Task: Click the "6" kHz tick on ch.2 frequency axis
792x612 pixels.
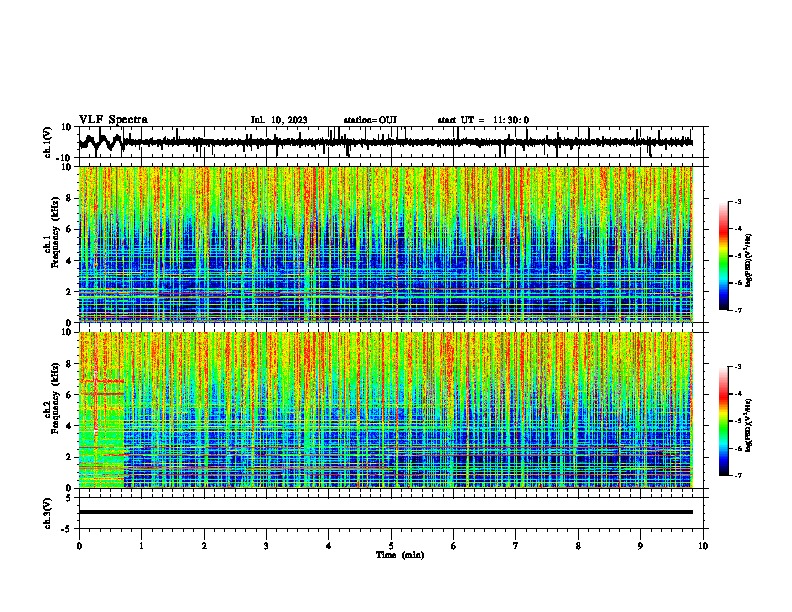Action: (x=69, y=394)
